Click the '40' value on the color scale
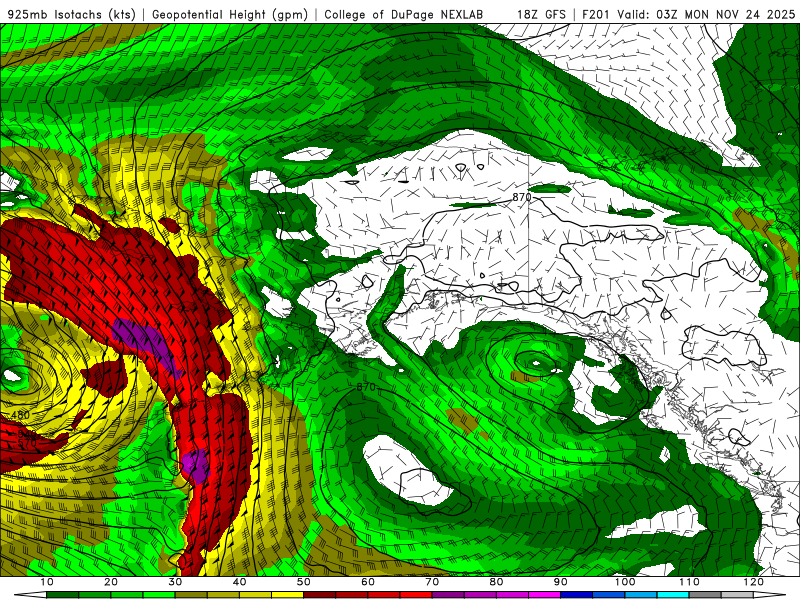 [x=239, y=582]
